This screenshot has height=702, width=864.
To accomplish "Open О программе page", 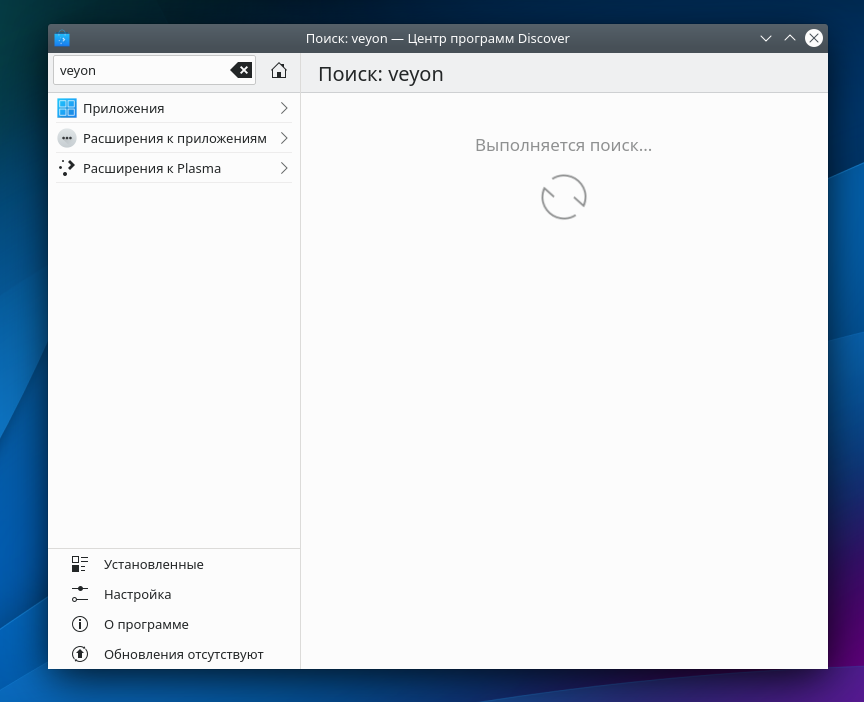I will click(174, 624).
